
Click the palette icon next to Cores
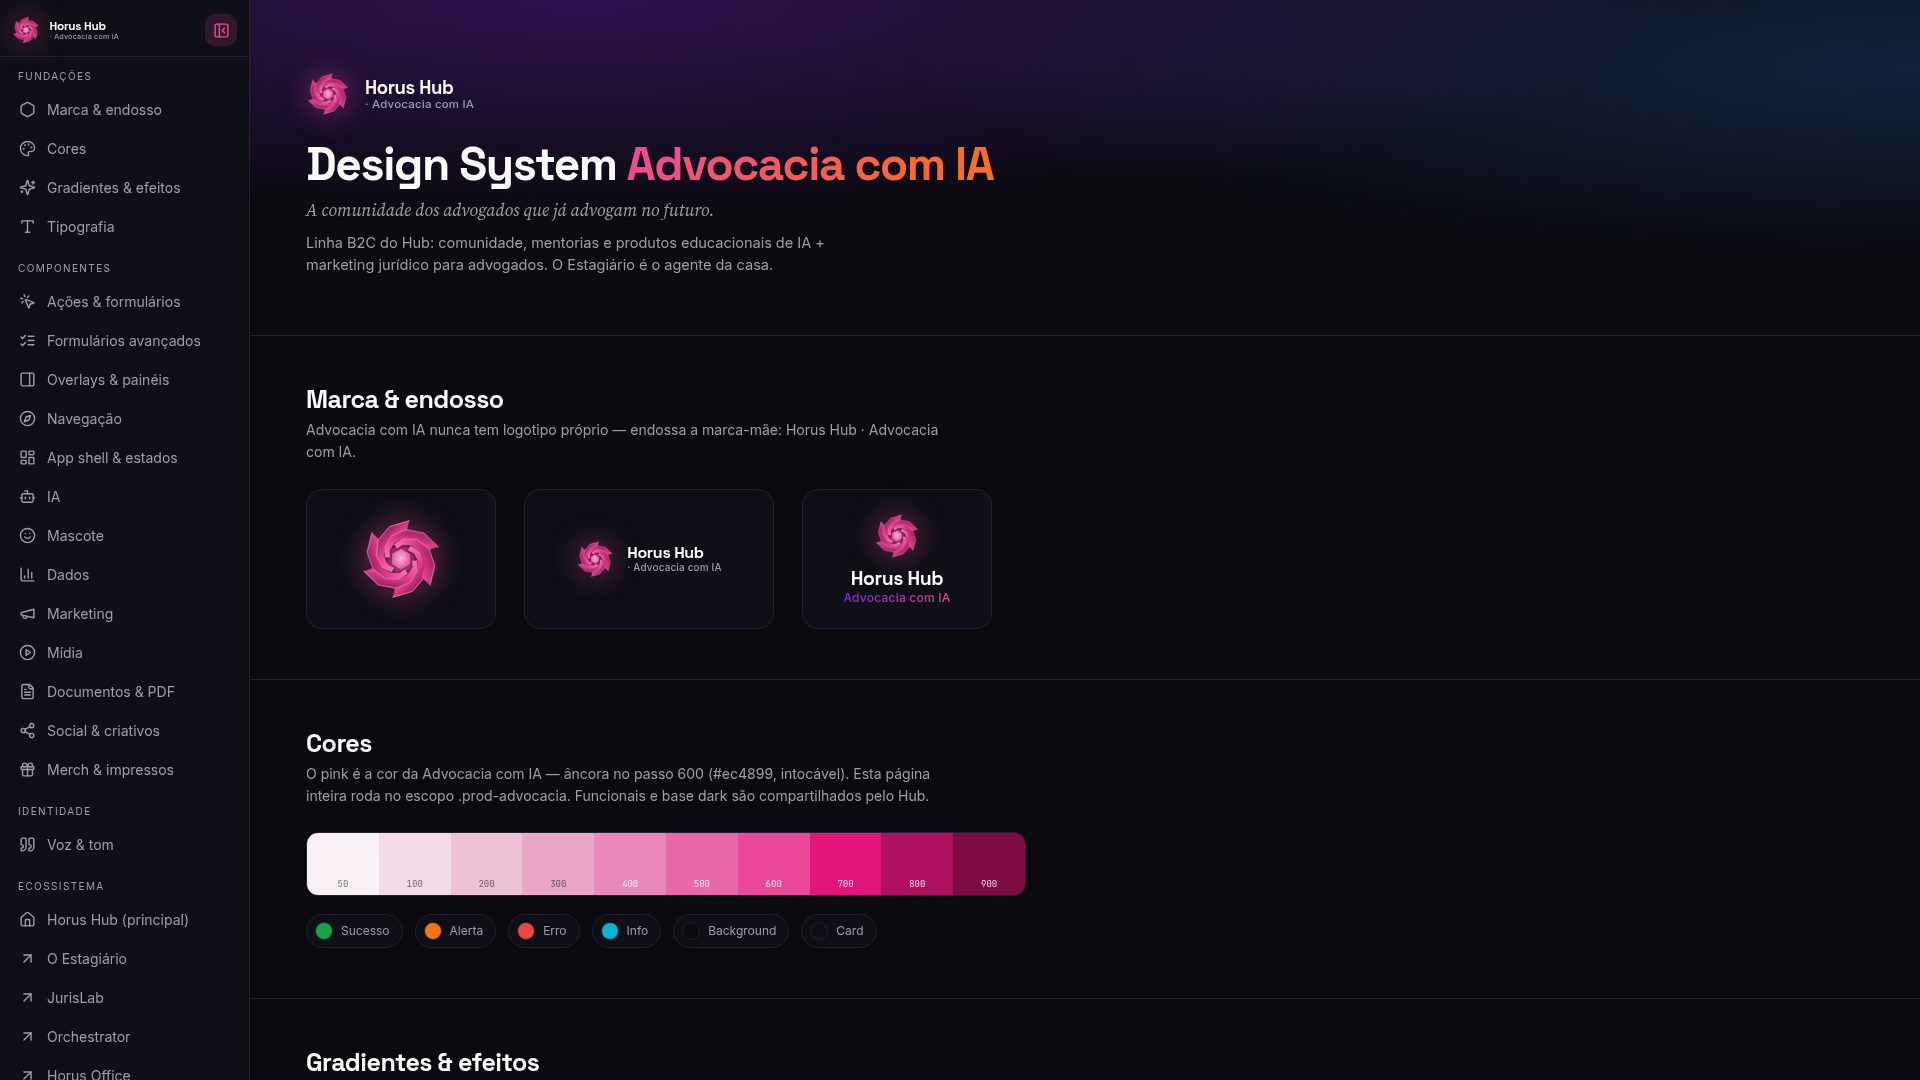coord(27,149)
